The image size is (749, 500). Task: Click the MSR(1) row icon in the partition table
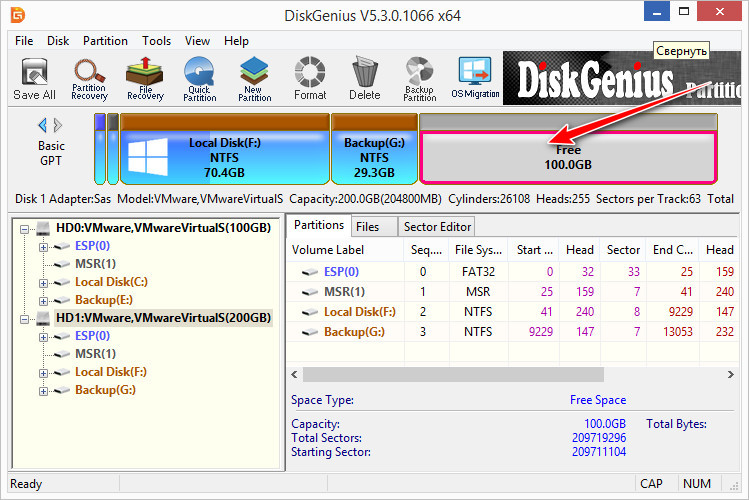pos(310,292)
